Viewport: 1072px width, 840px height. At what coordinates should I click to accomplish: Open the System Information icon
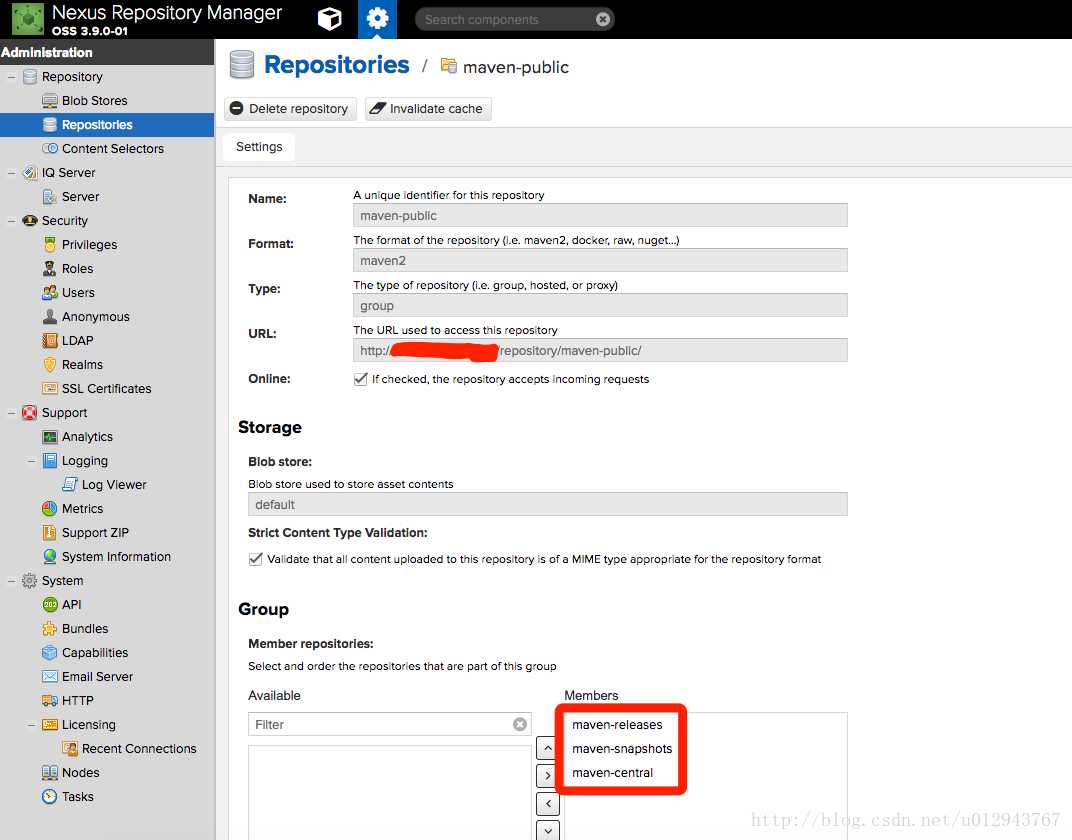pyautogui.click(x=49, y=556)
